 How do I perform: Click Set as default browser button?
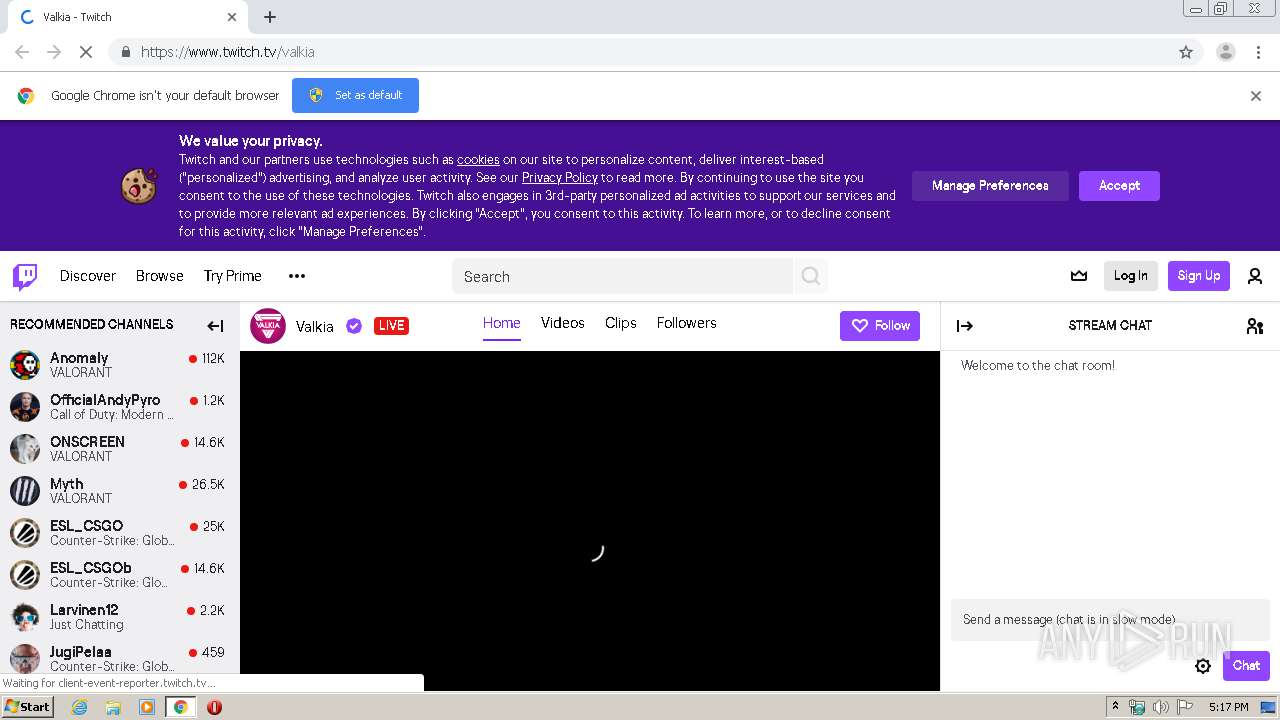[355, 95]
